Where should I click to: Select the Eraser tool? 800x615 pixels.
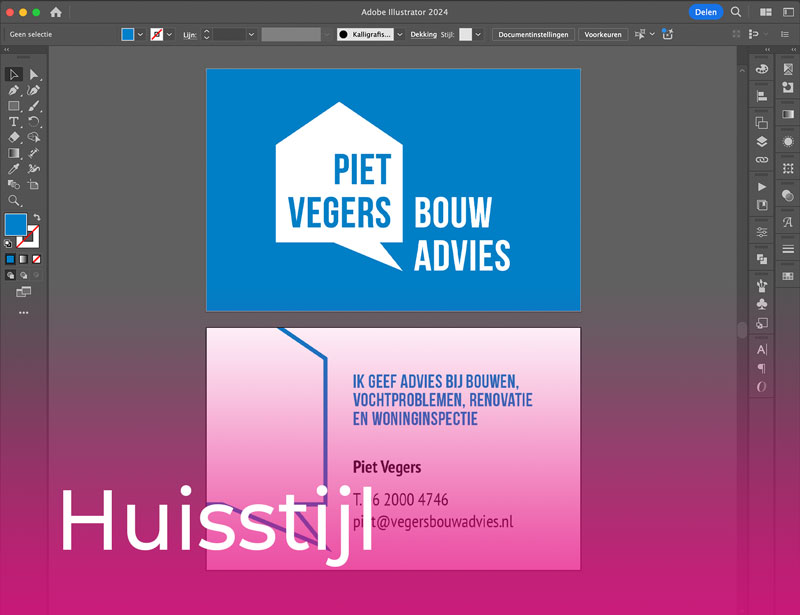coord(14,137)
